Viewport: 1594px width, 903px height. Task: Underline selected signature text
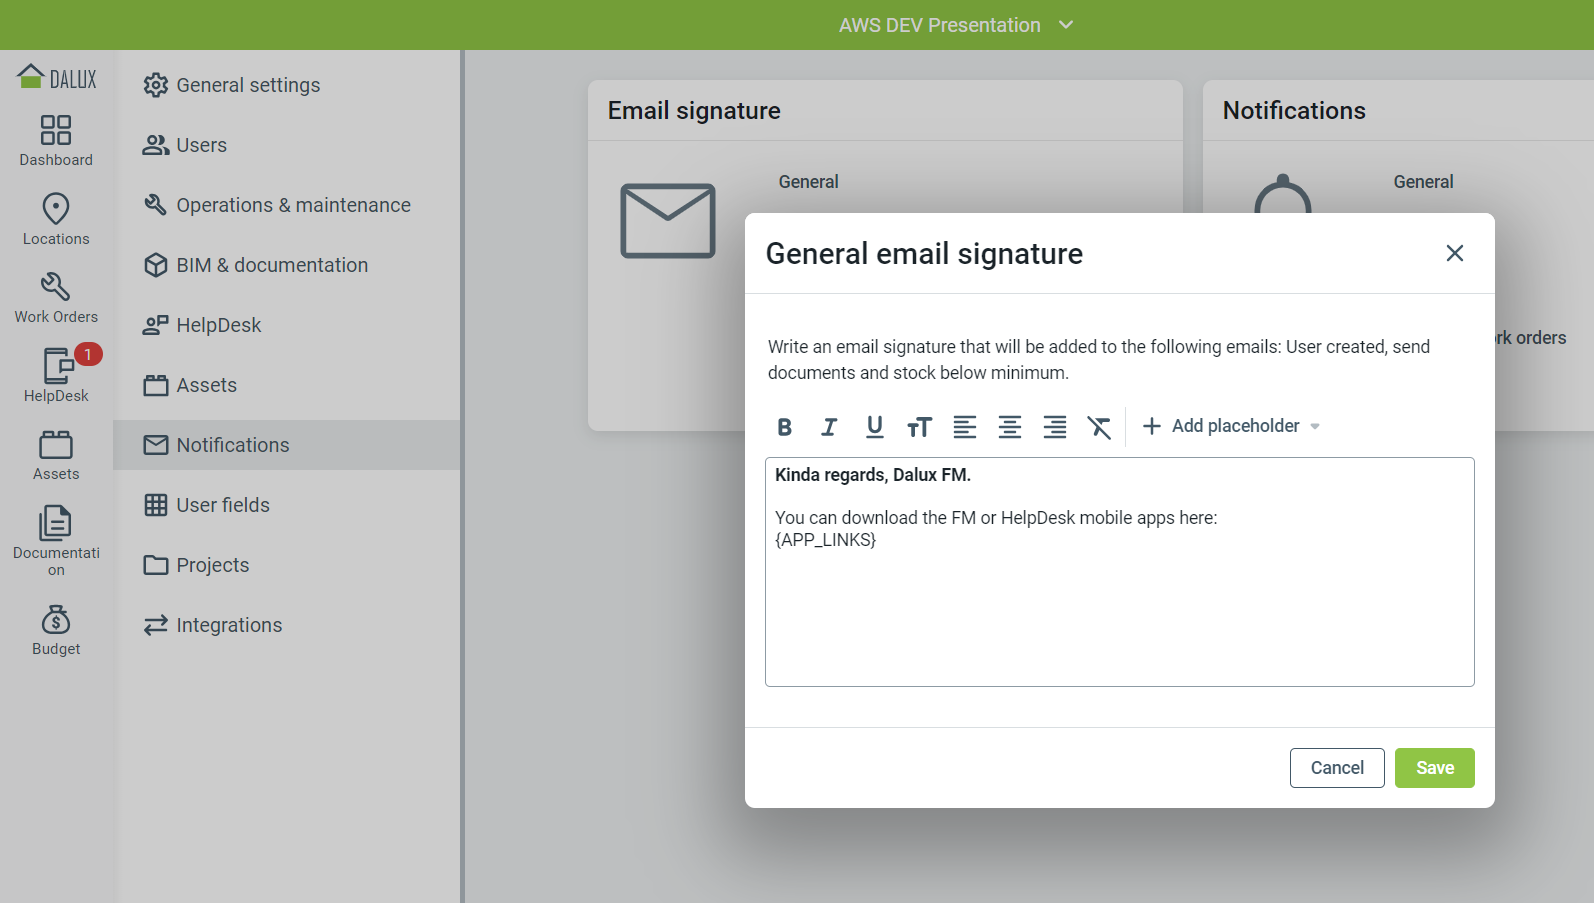click(875, 427)
